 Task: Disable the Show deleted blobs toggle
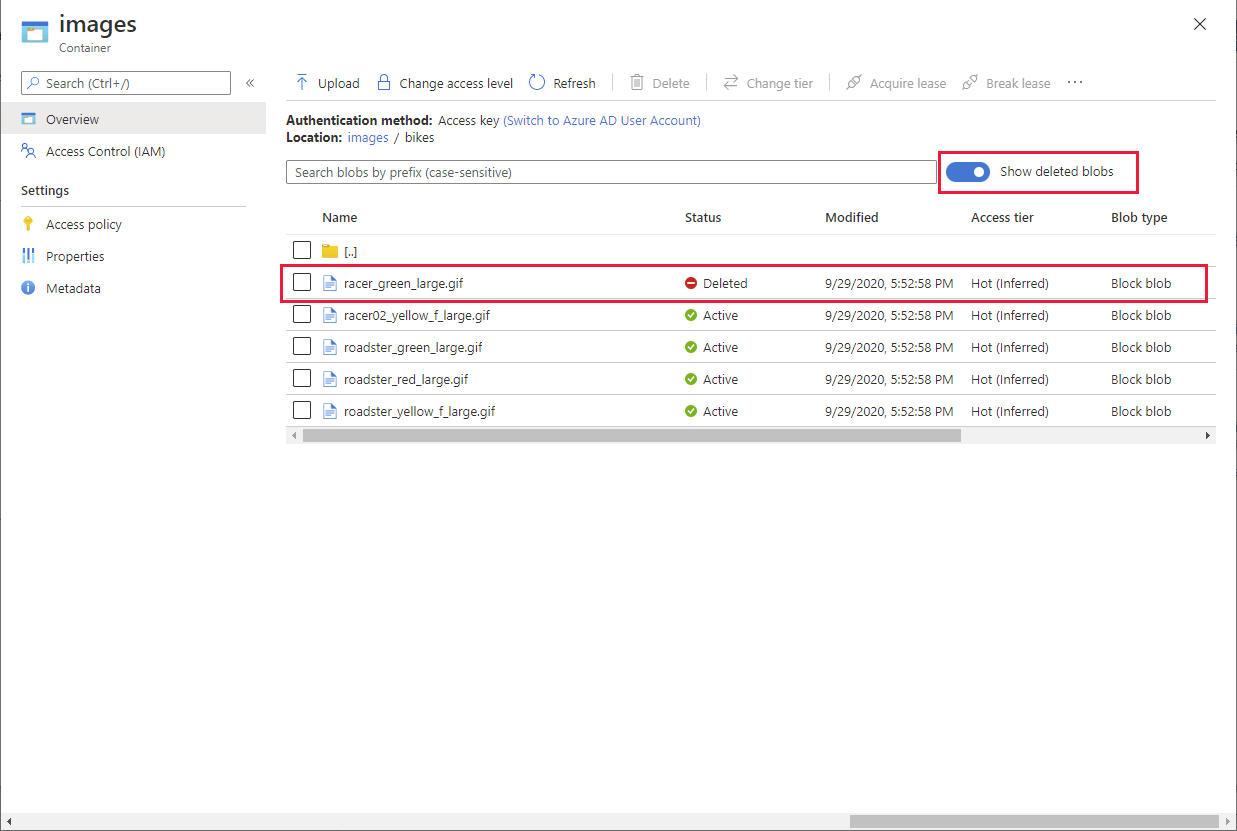pos(967,171)
